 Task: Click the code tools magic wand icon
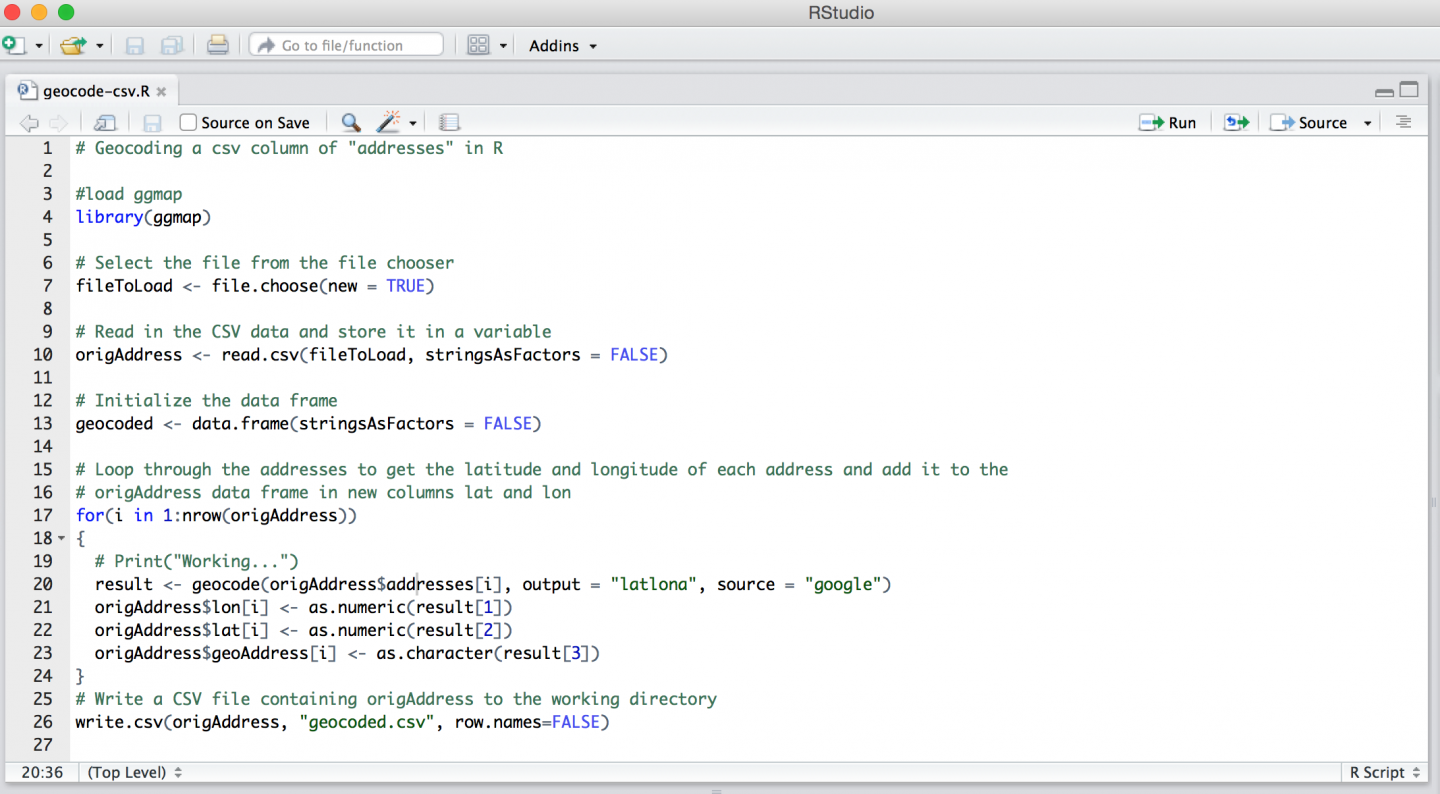click(x=390, y=121)
